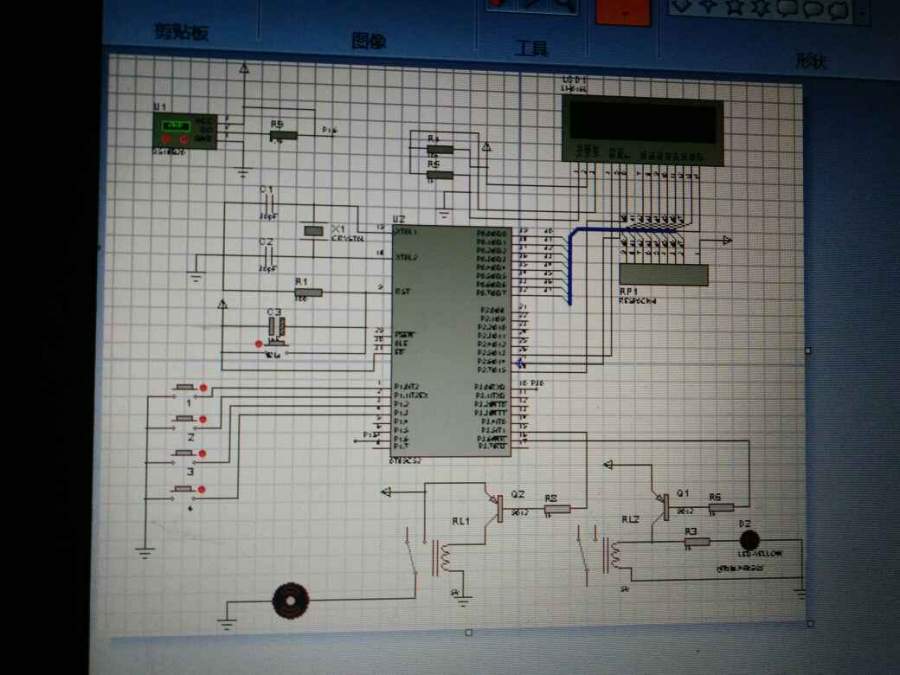Click the black buzzer symbol in the drawing
The image size is (900, 675).
click(290, 601)
